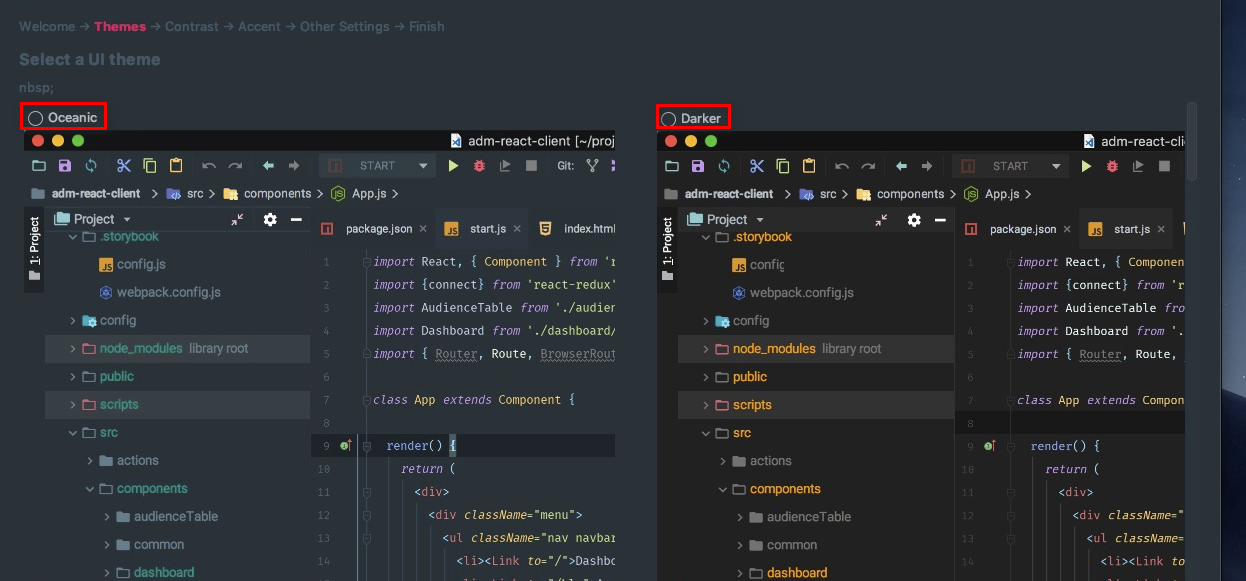Click Synchronize icon in Oceanic preview toolbar
The image size is (1246, 581).
tap(91, 166)
